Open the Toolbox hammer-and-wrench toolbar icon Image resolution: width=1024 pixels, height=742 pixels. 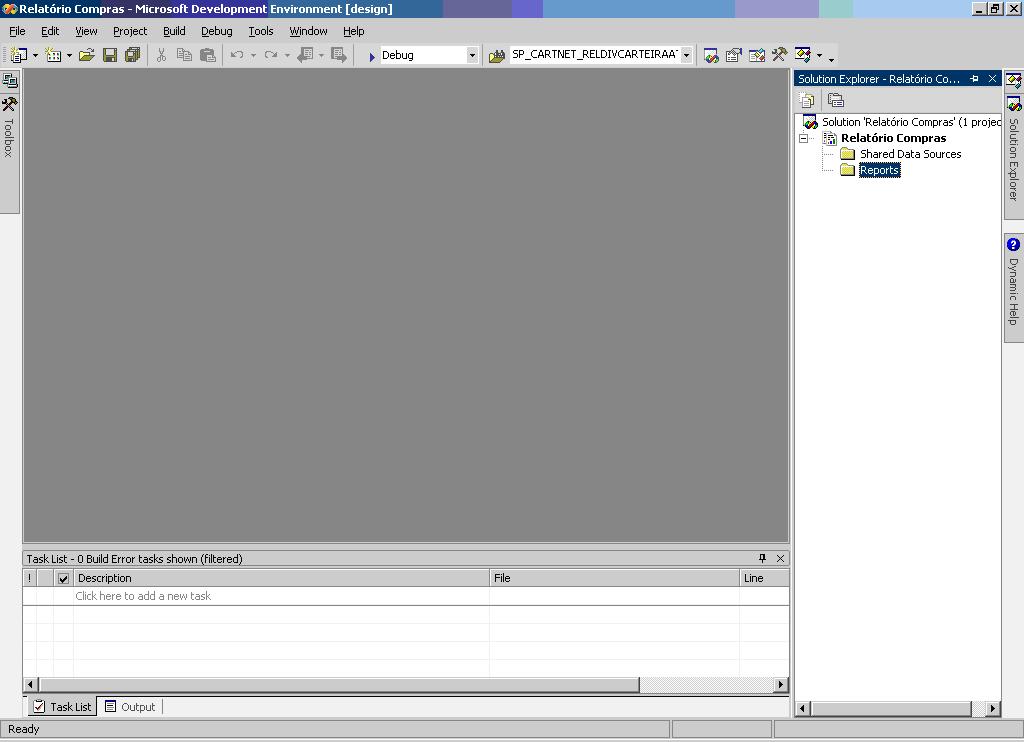(x=779, y=55)
